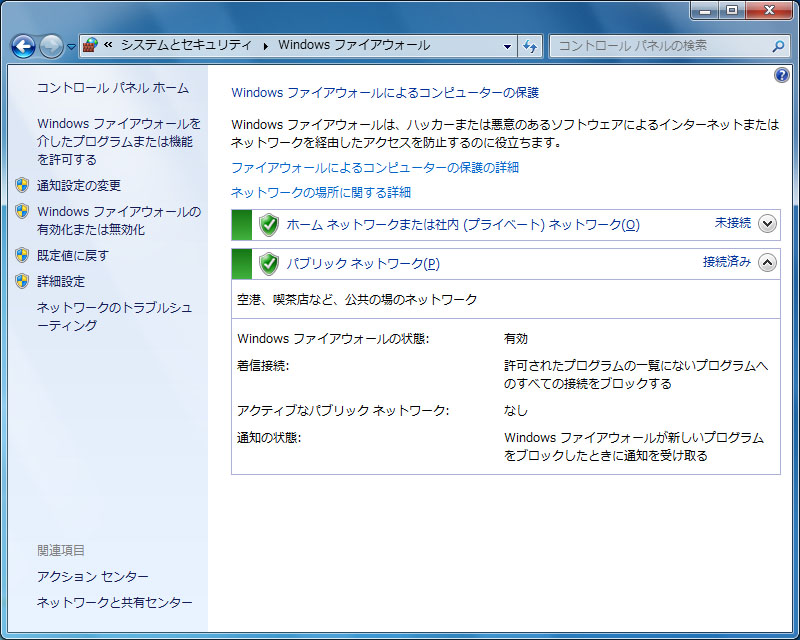Click the 関連項目 heading
The image size is (800, 640).
(61, 550)
